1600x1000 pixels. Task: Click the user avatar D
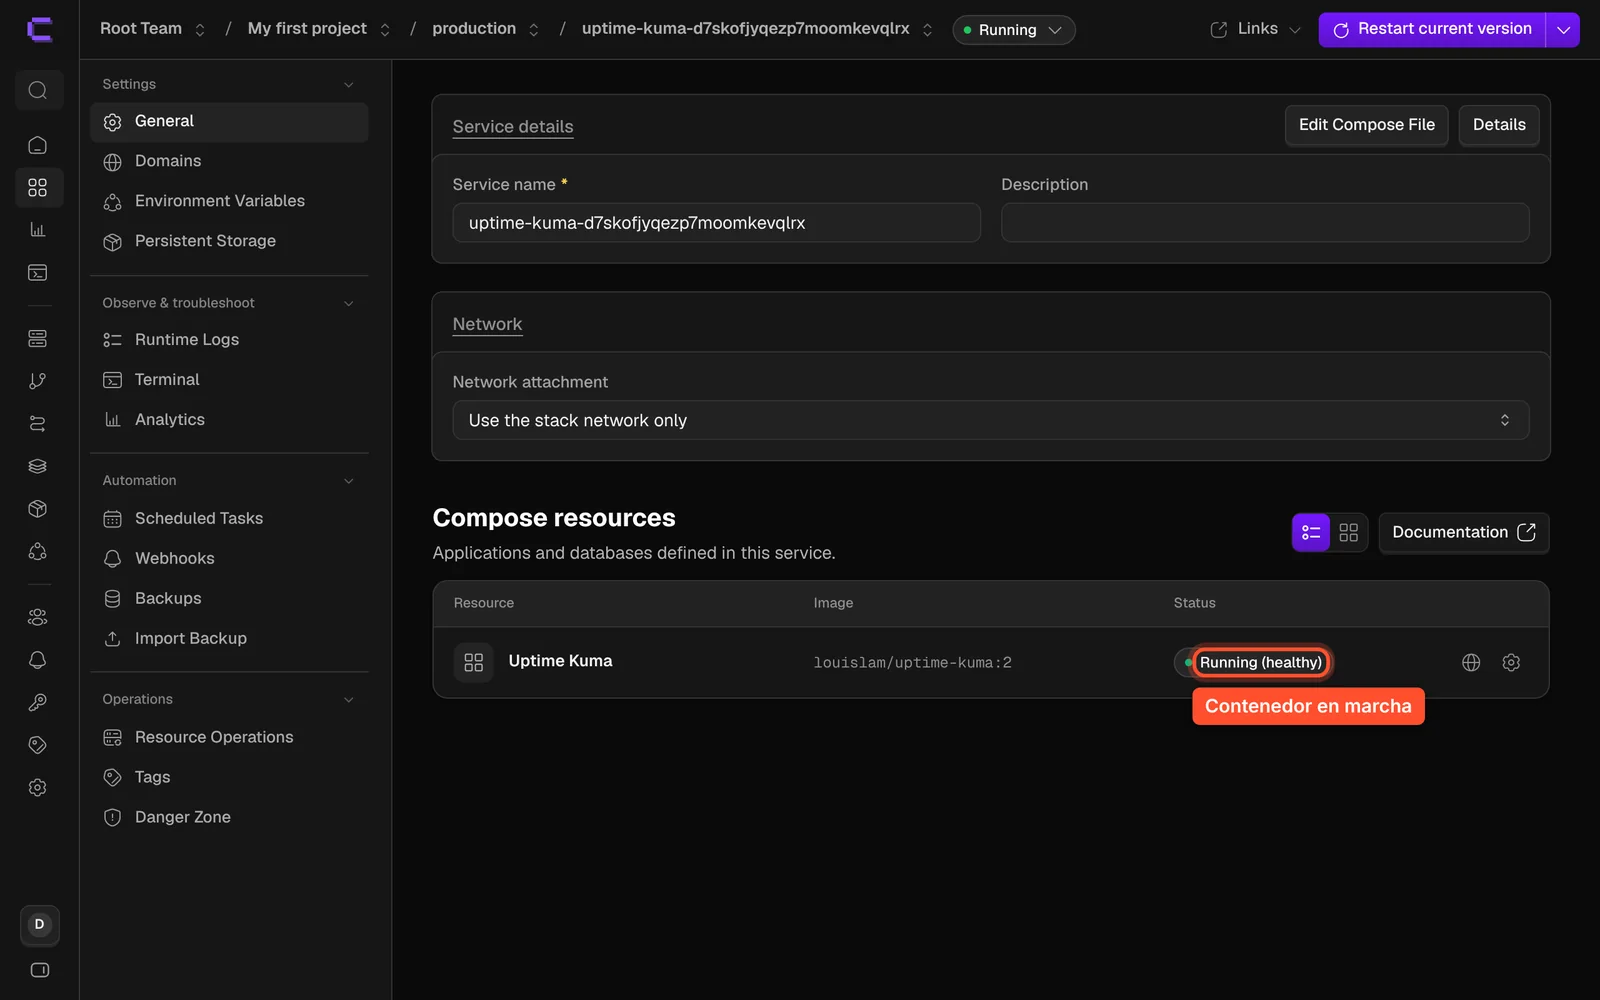(x=40, y=924)
